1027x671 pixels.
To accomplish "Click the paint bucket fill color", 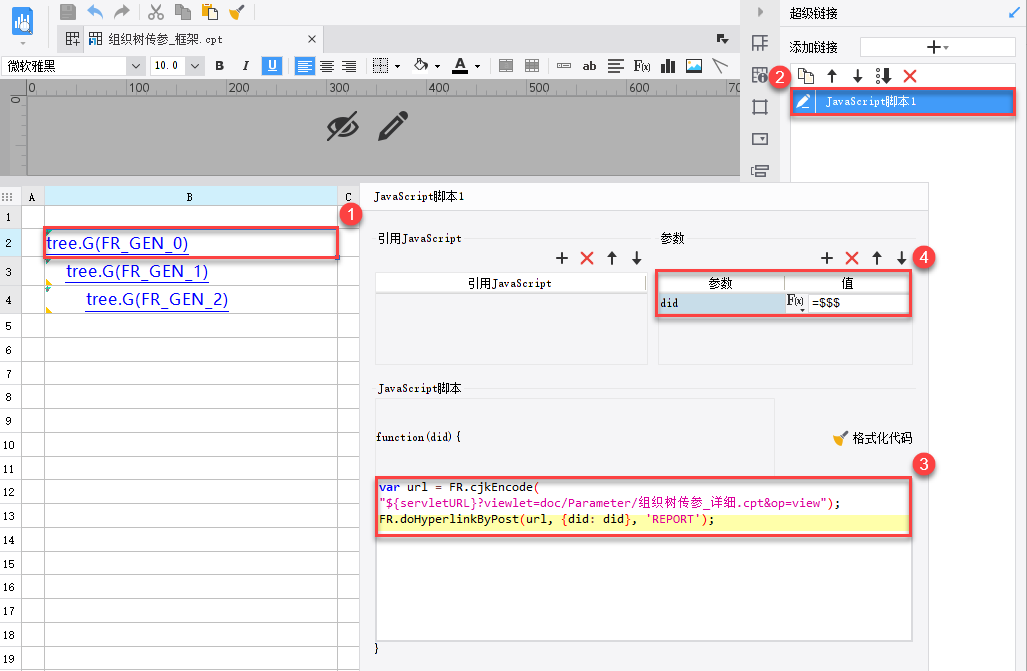I will (x=421, y=65).
